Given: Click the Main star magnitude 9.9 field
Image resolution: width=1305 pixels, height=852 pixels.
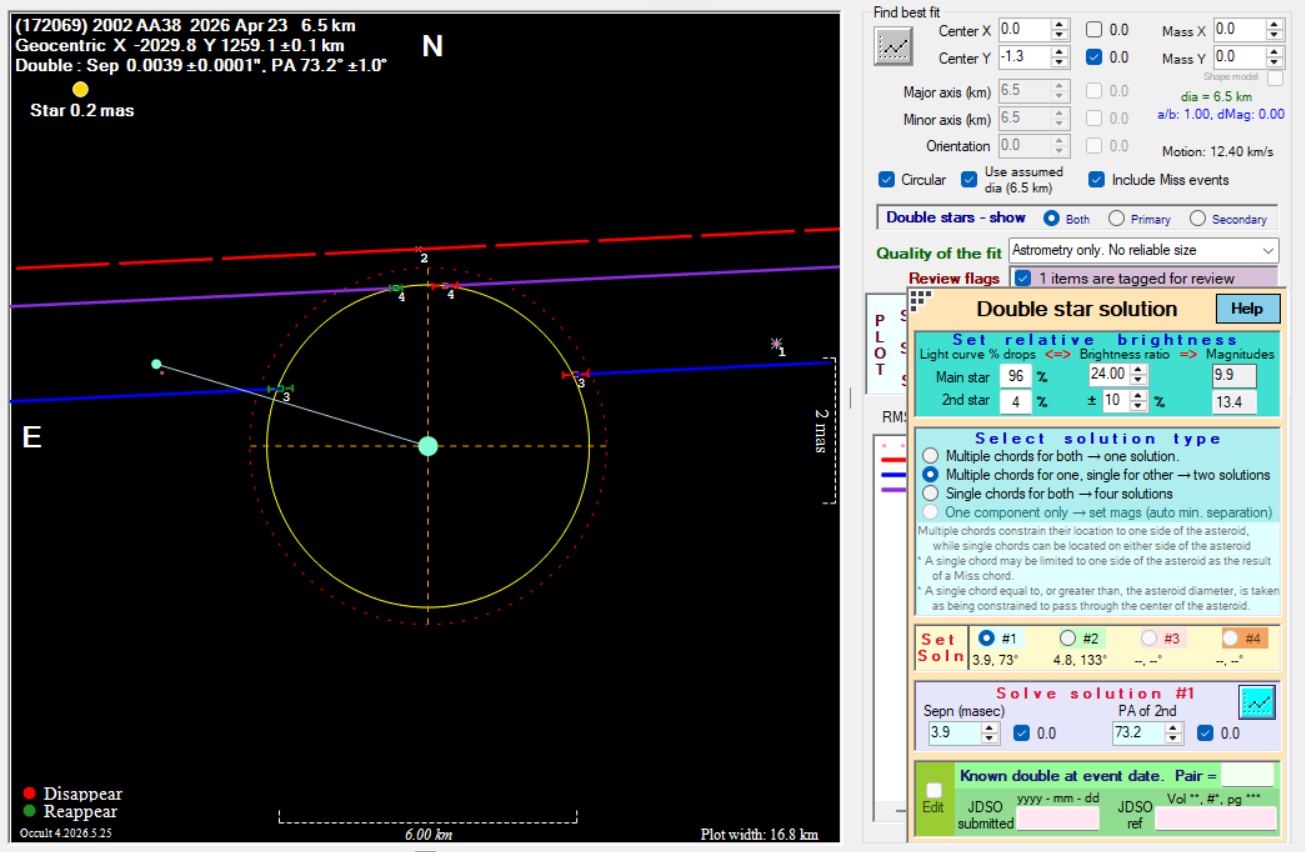Looking at the screenshot, I should tap(1234, 376).
